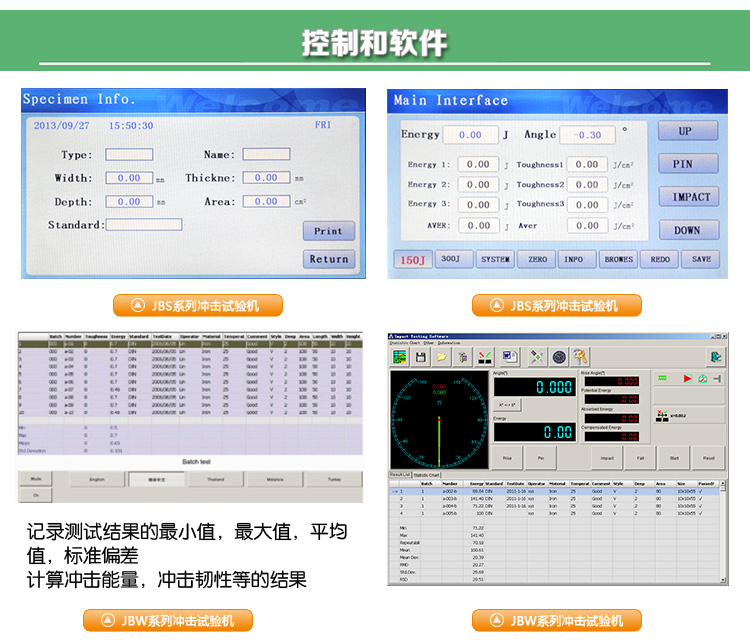This screenshot has width=750, height=641.
Task: Open the Statistic Chart menu
Action: (x=403, y=343)
